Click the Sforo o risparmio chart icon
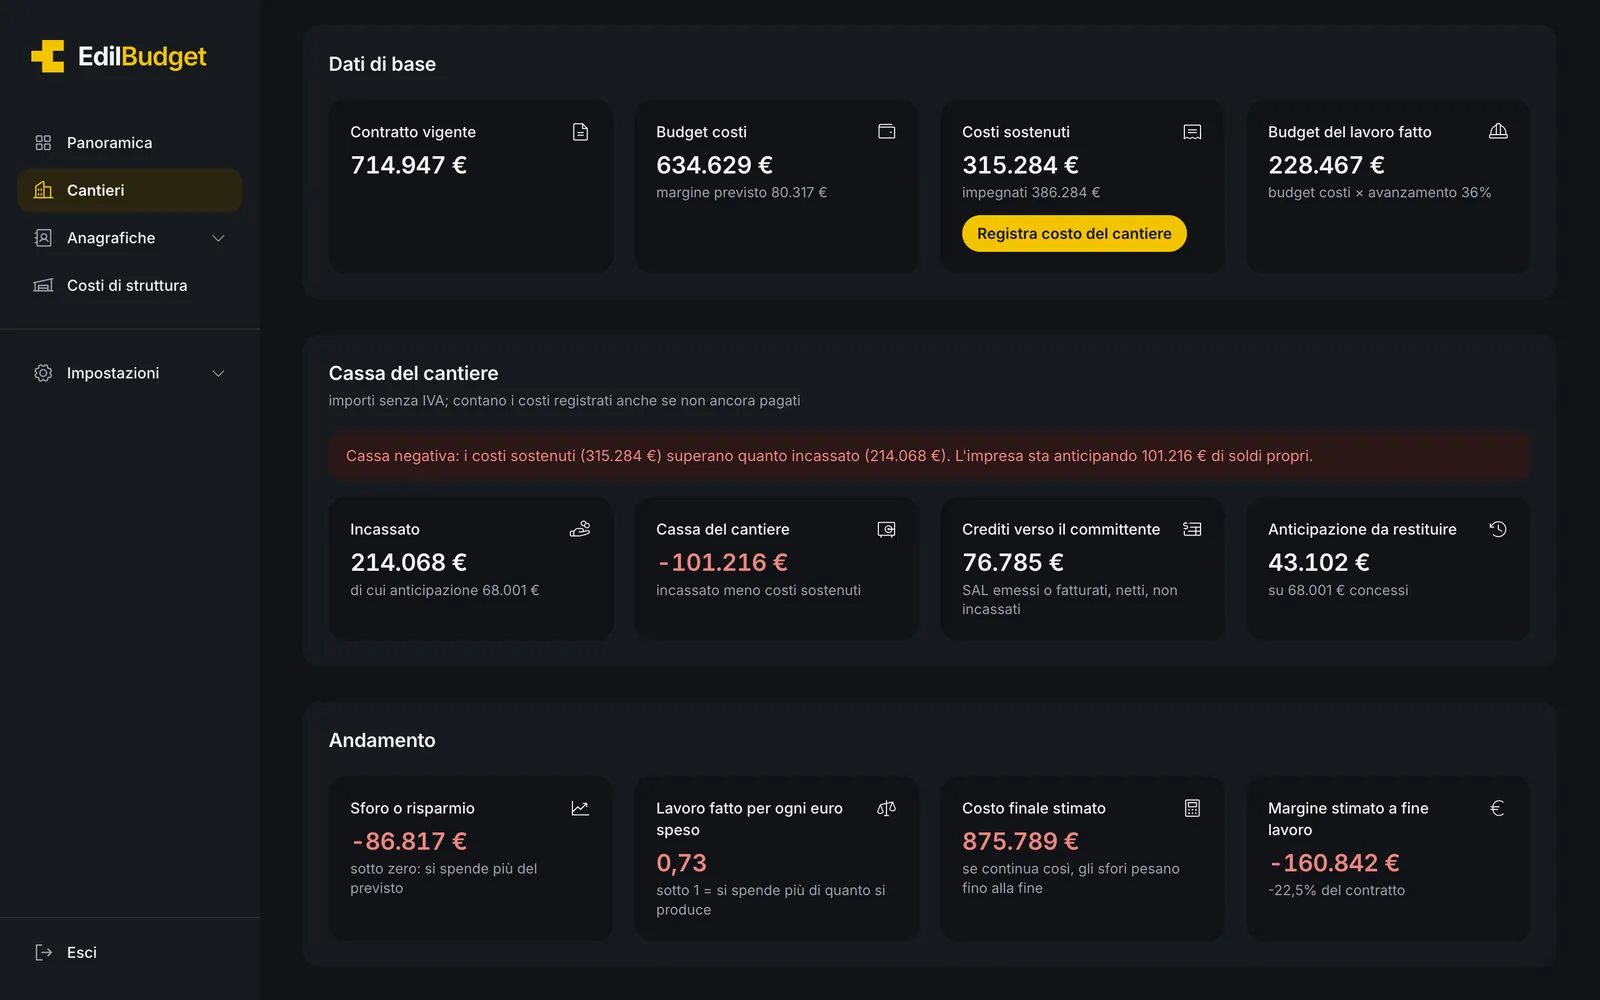Image resolution: width=1600 pixels, height=1000 pixels. 580,808
